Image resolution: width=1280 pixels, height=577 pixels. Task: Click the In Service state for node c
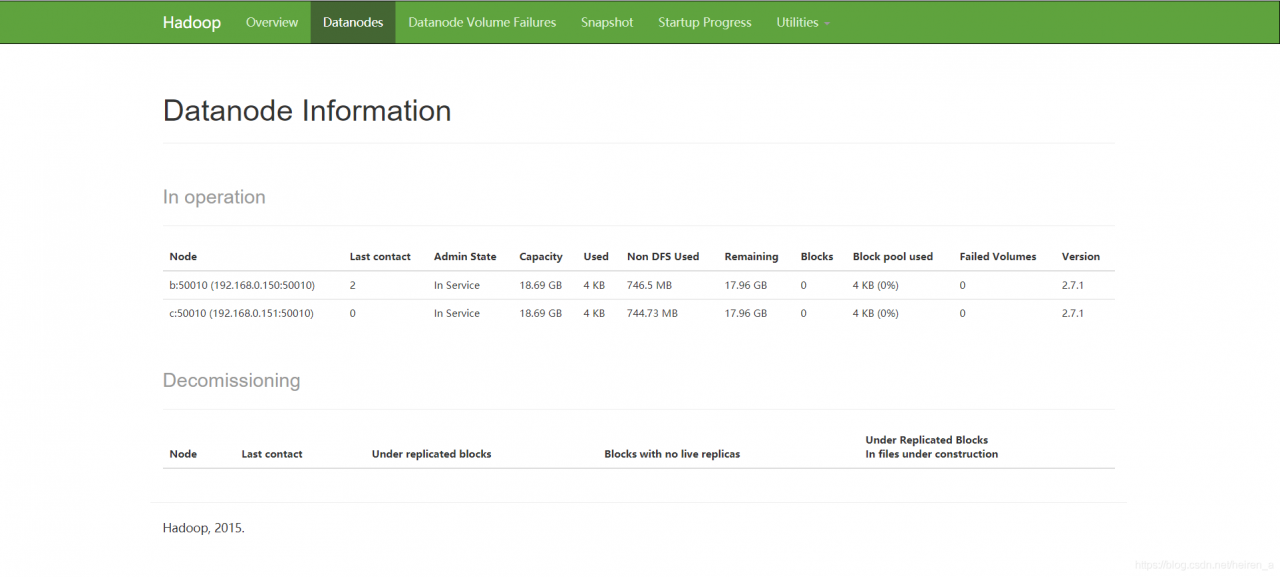pyautogui.click(x=457, y=313)
